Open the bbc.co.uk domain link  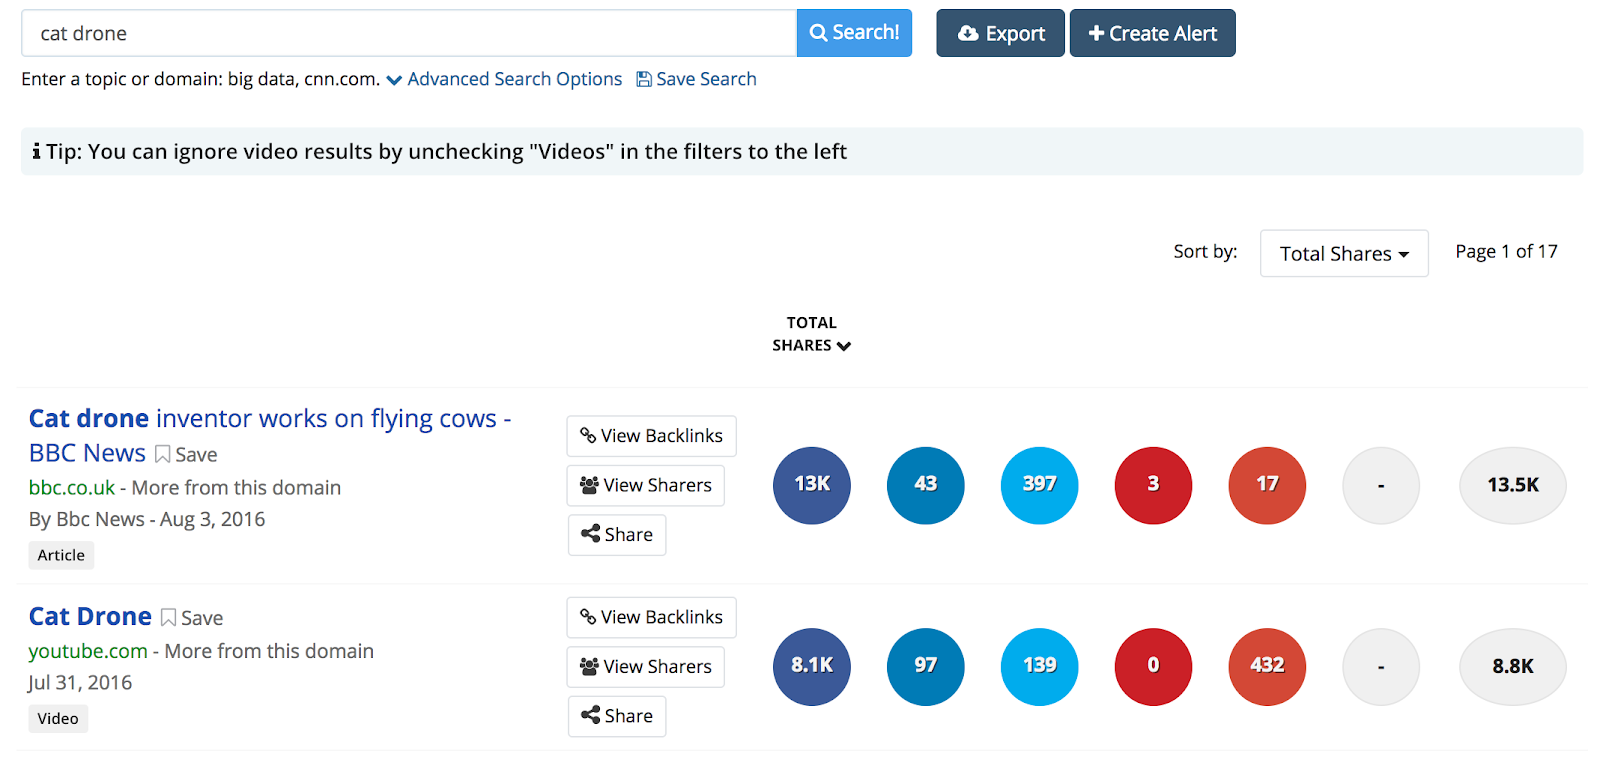72,488
